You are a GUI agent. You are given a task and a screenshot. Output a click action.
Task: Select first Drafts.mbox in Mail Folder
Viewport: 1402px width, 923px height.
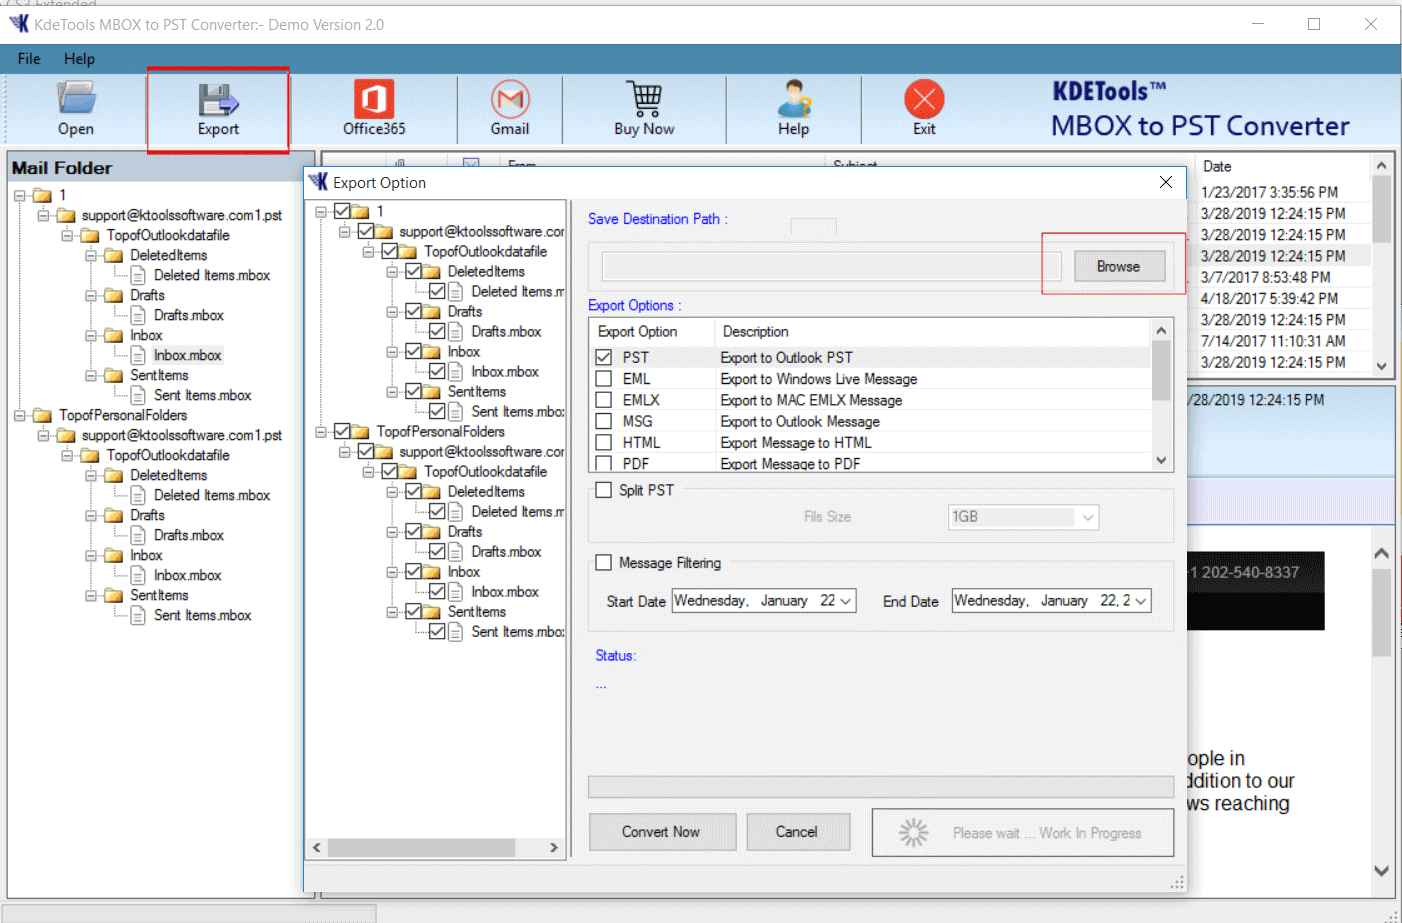tap(189, 315)
